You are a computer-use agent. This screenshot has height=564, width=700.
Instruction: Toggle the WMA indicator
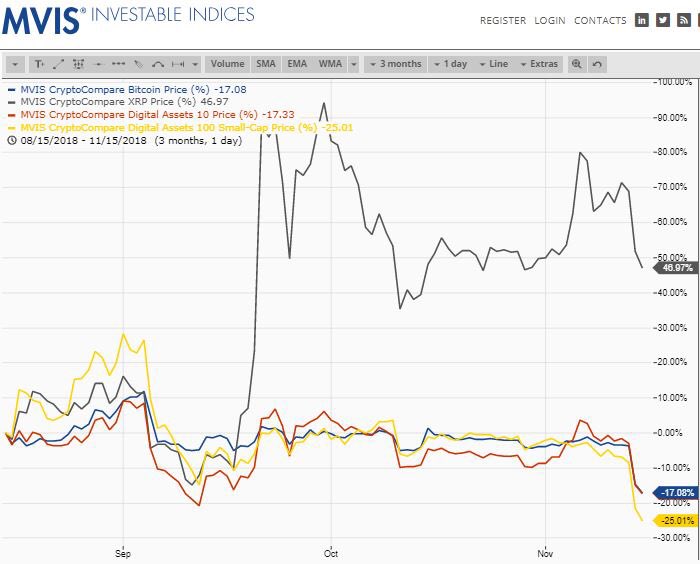click(x=330, y=64)
